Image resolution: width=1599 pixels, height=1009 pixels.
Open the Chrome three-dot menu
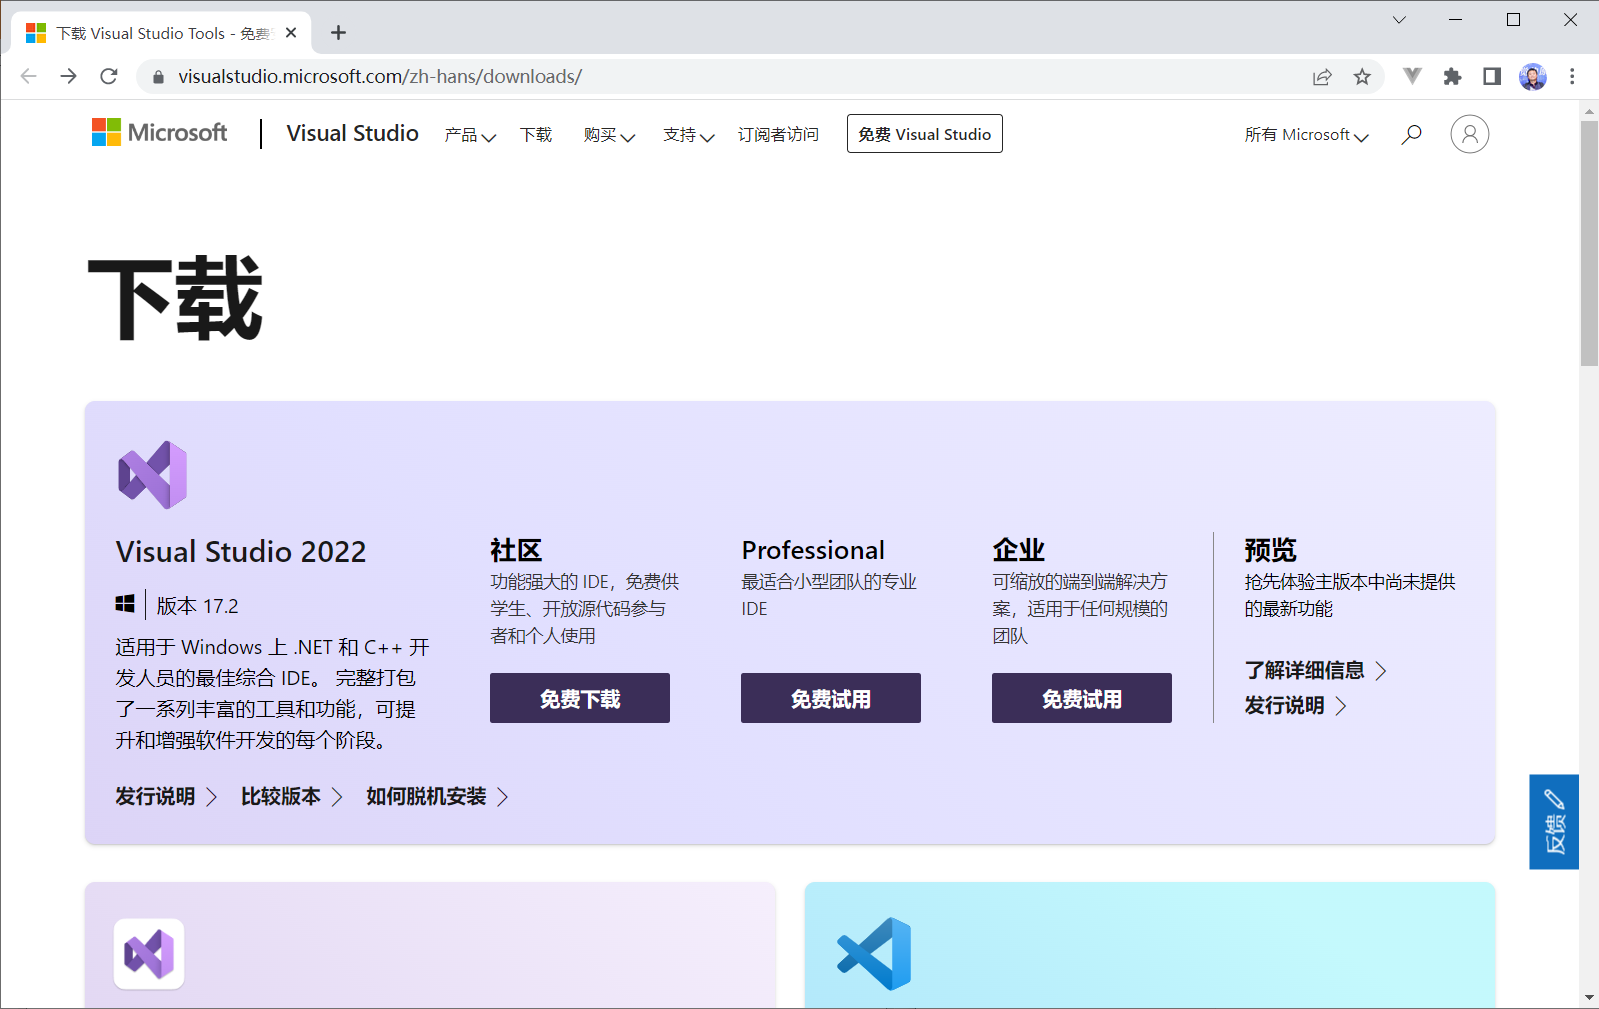pos(1572,77)
